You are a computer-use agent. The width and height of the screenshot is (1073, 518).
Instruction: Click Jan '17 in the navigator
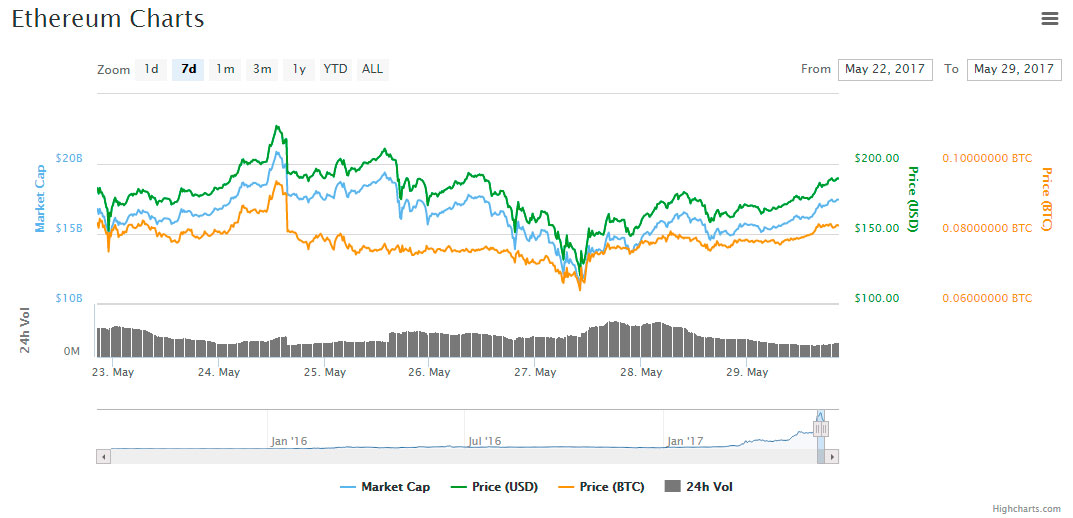pyautogui.click(x=684, y=441)
